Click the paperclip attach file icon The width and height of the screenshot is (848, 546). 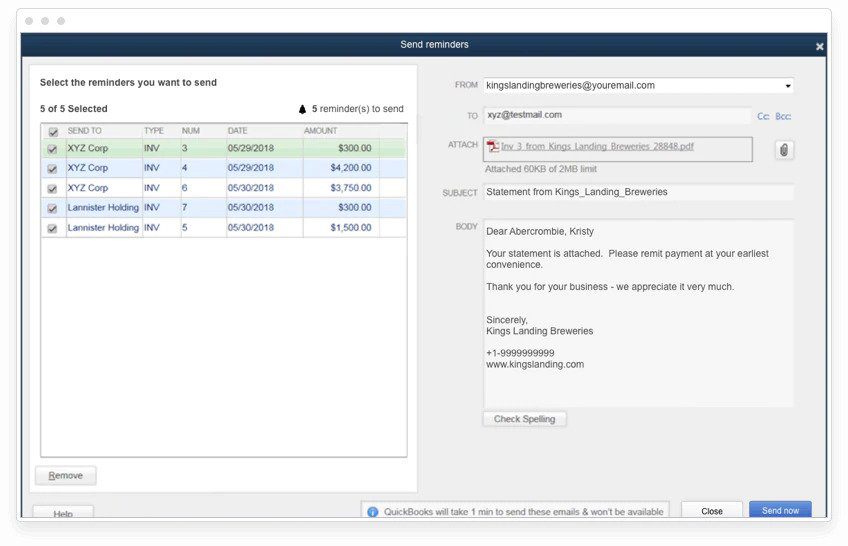click(x=784, y=149)
